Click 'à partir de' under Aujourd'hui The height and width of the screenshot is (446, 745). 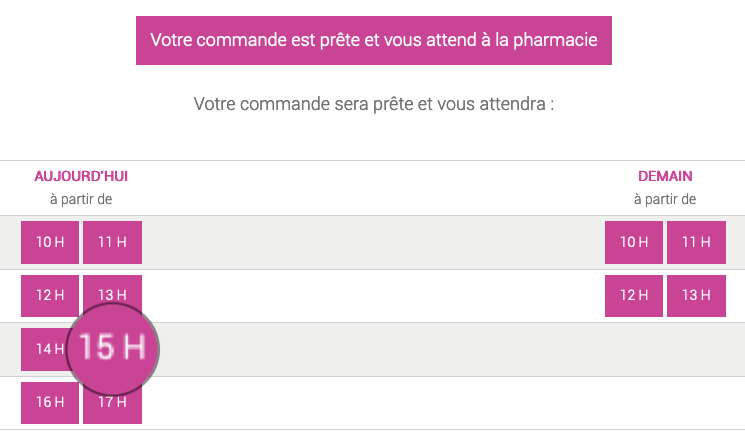coord(81,199)
